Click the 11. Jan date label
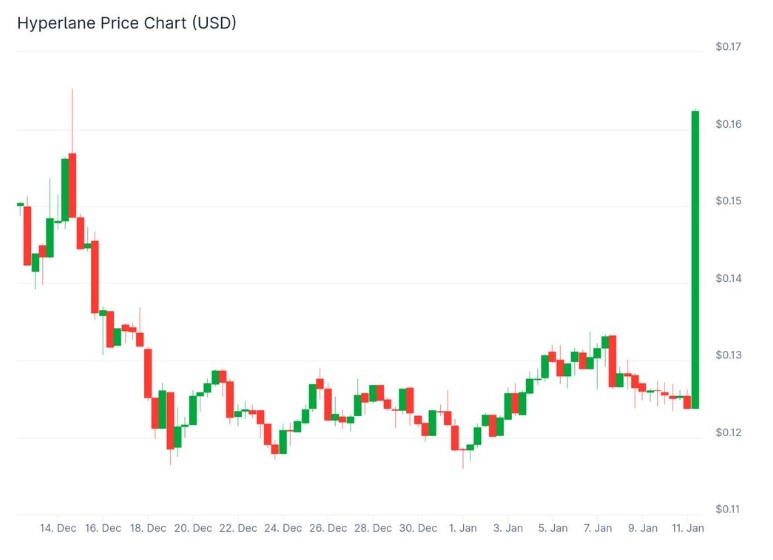 [687, 528]
